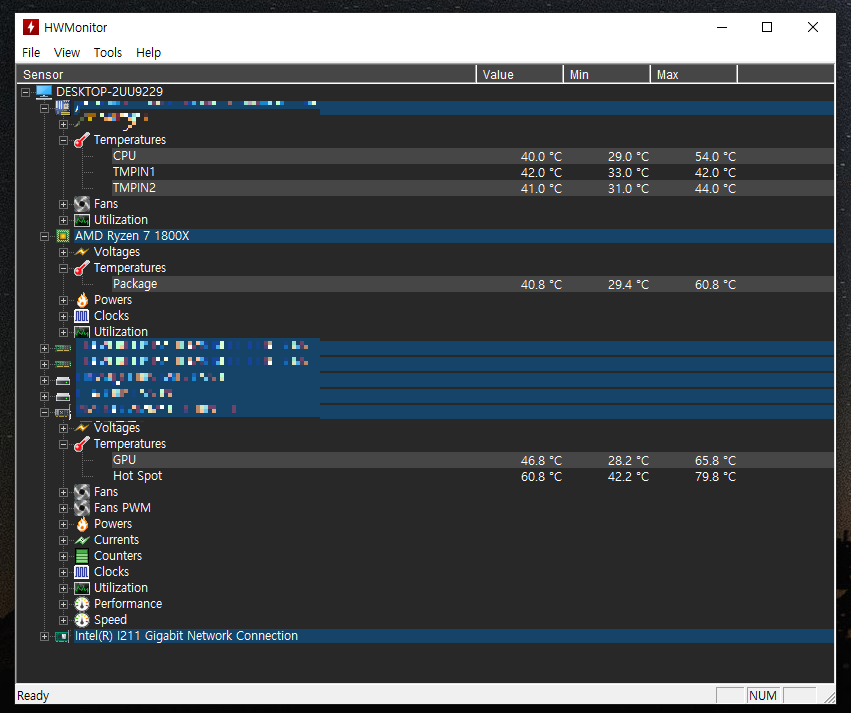Click the CPU min value 29.0 °C
Screen dimensions: 851x713
pyautogui.click(x=628, y=156)
